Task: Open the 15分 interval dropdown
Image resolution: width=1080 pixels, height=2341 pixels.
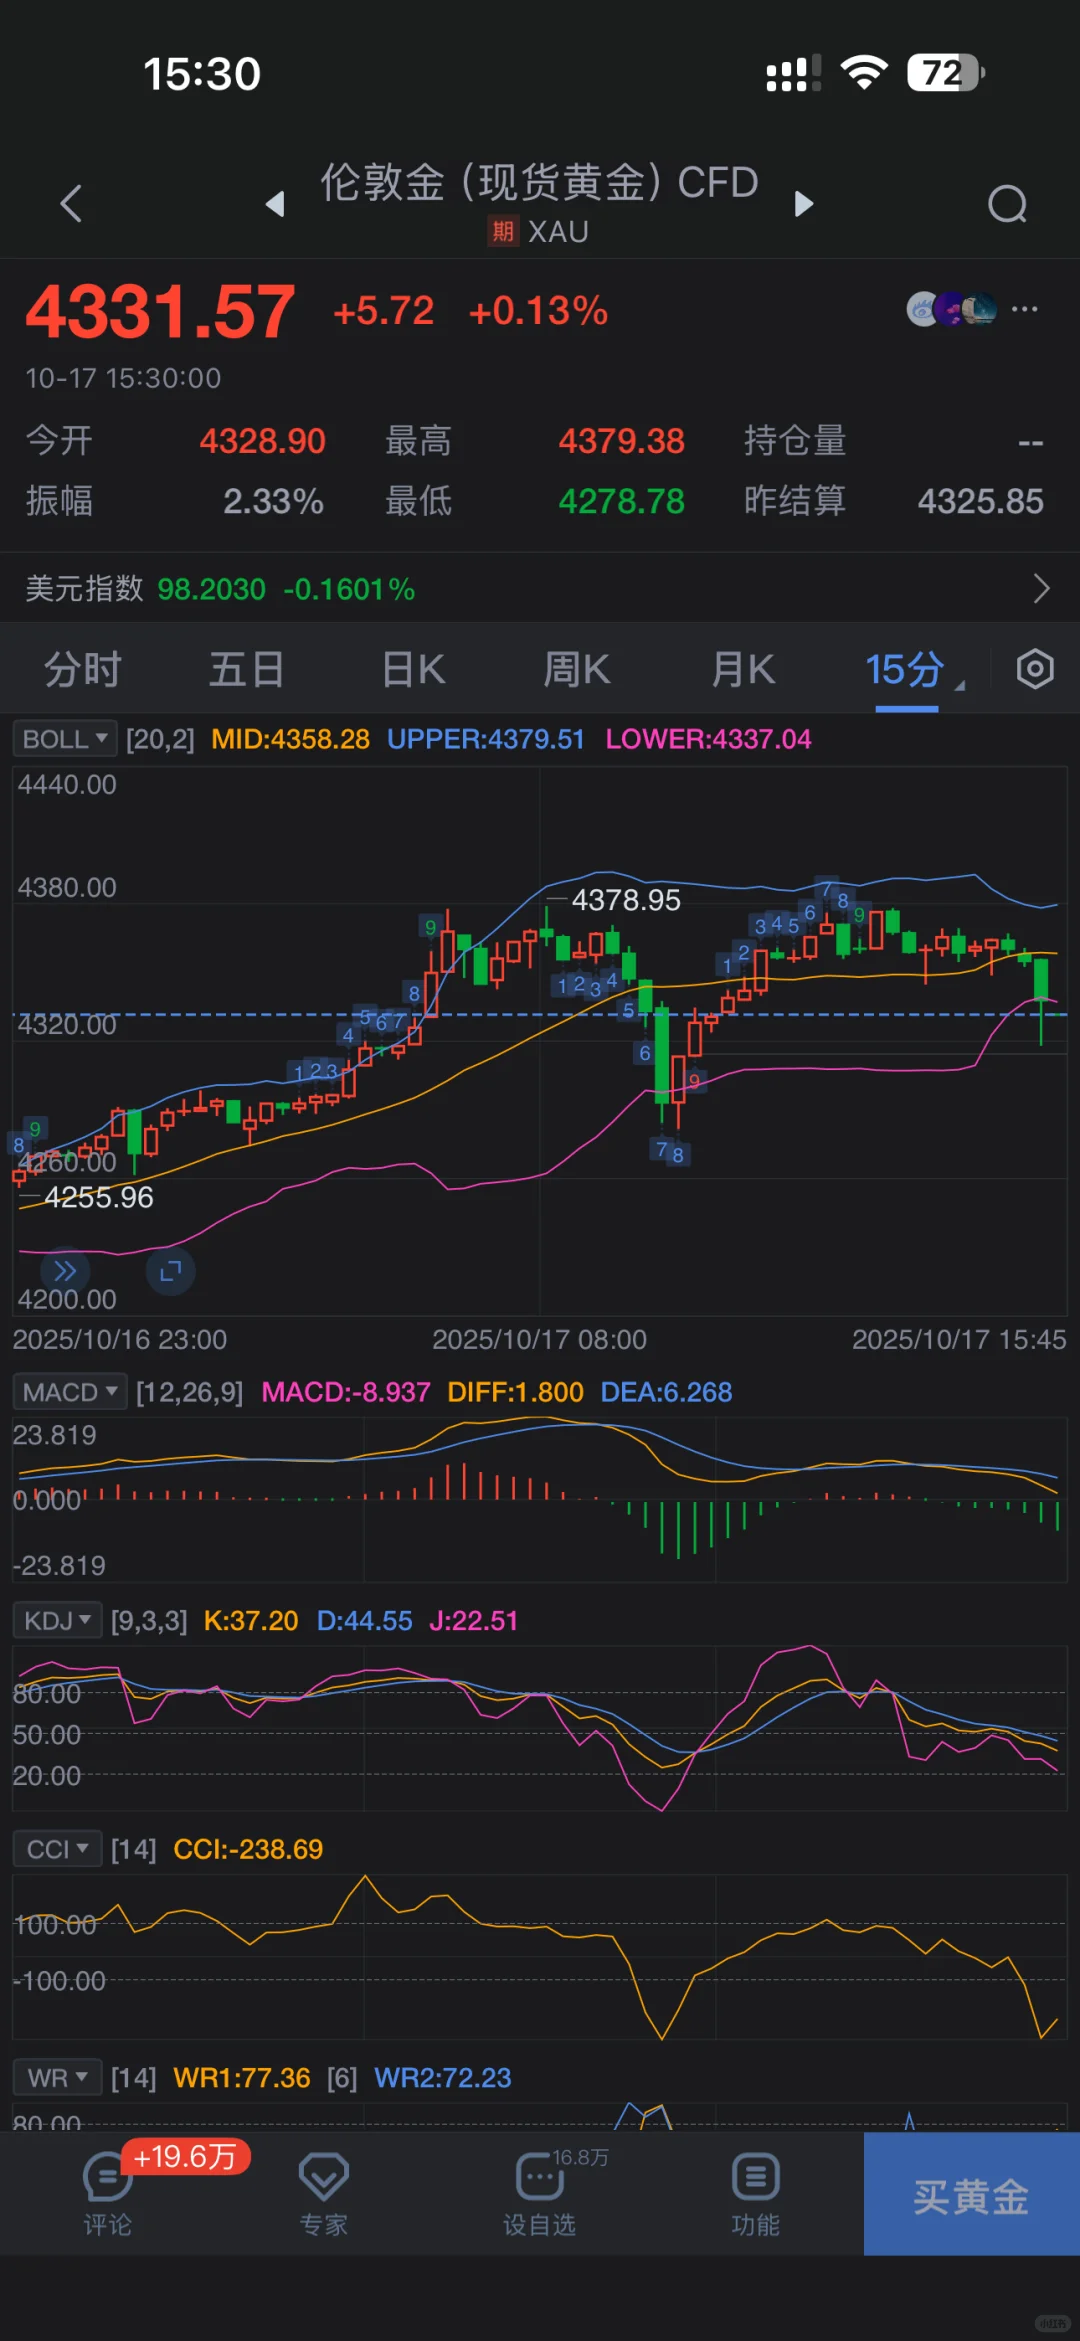Action: tap(913, 669)
